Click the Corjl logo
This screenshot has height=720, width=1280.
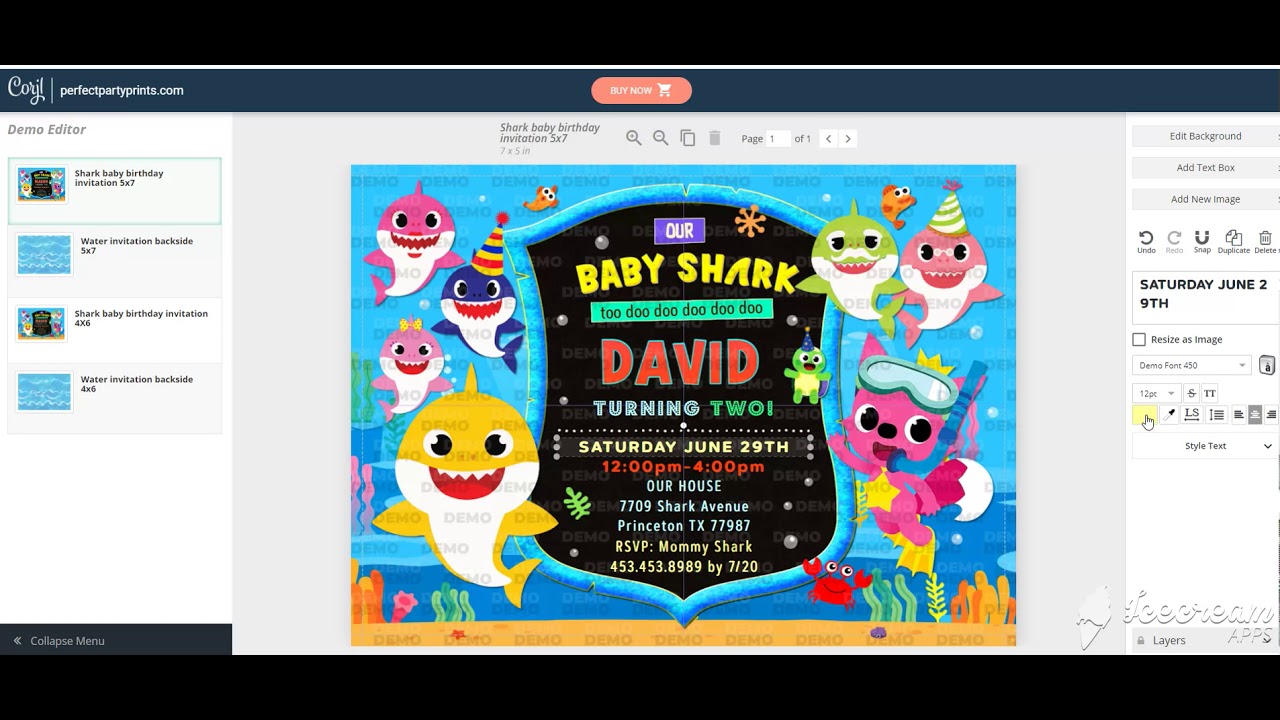coord(26,89)
